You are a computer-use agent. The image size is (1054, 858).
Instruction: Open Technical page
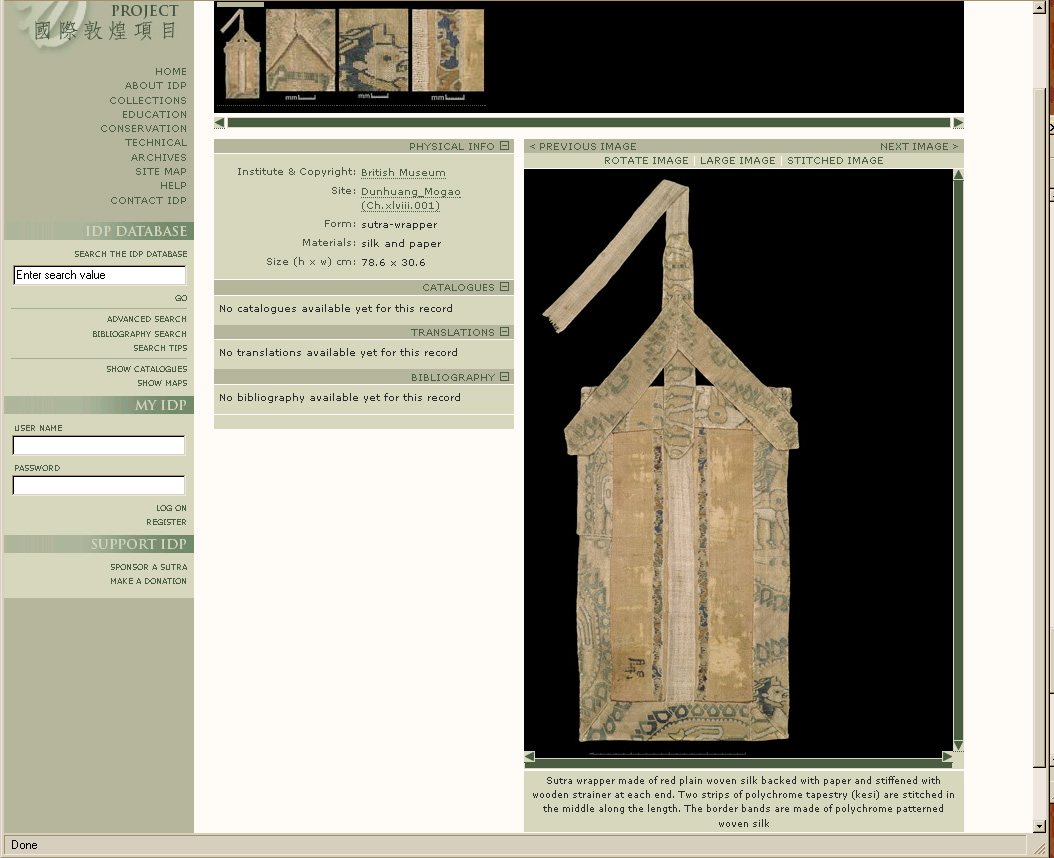tap(156, 143)
